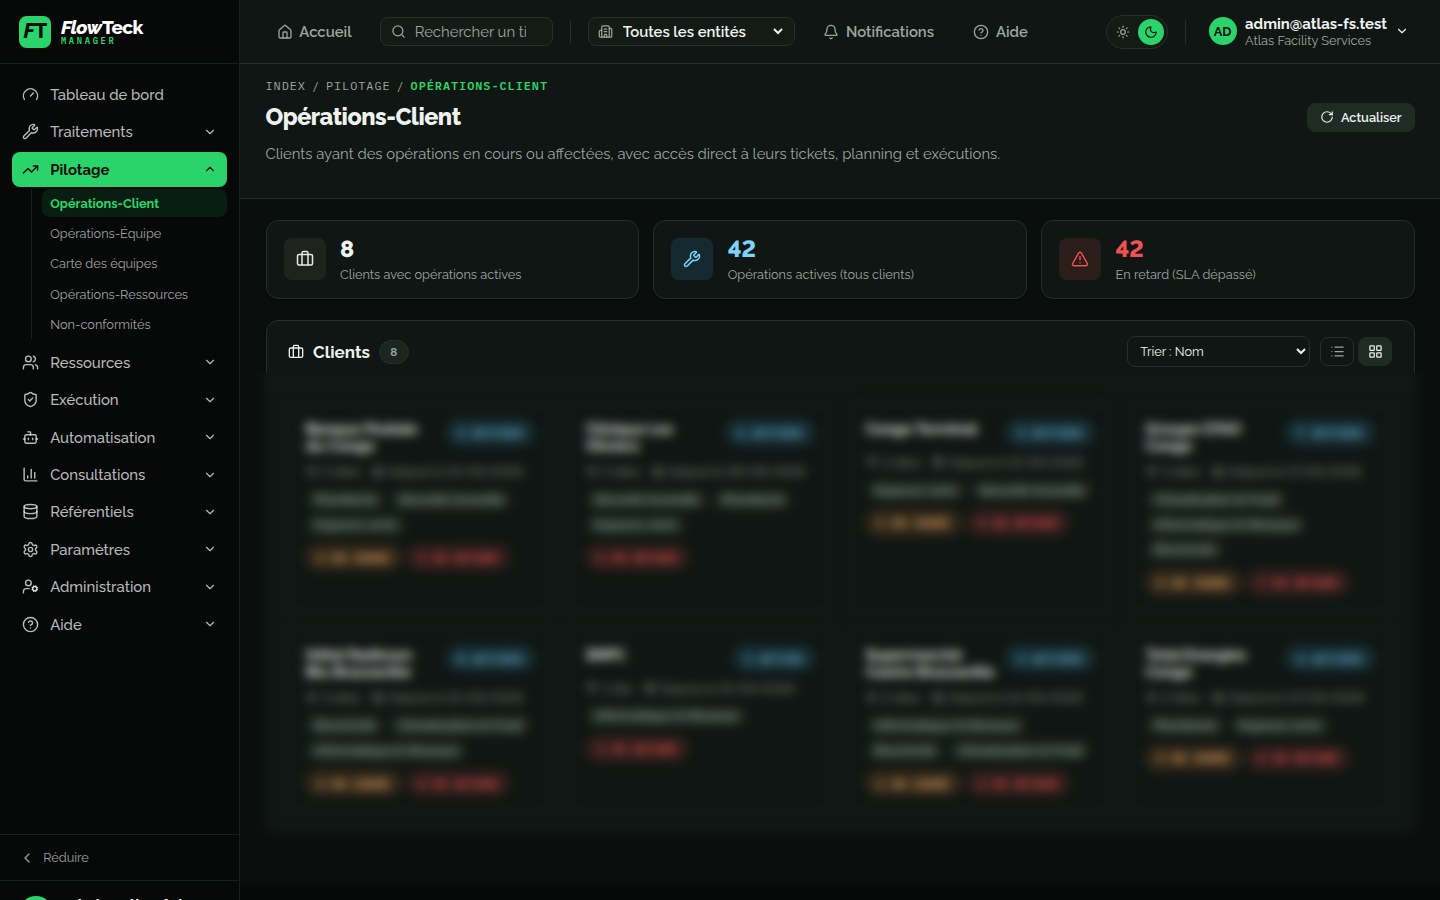Click the Clients header briefcase icon
The height and width of the screenshot is (900, 1440).
pos(296,352)
